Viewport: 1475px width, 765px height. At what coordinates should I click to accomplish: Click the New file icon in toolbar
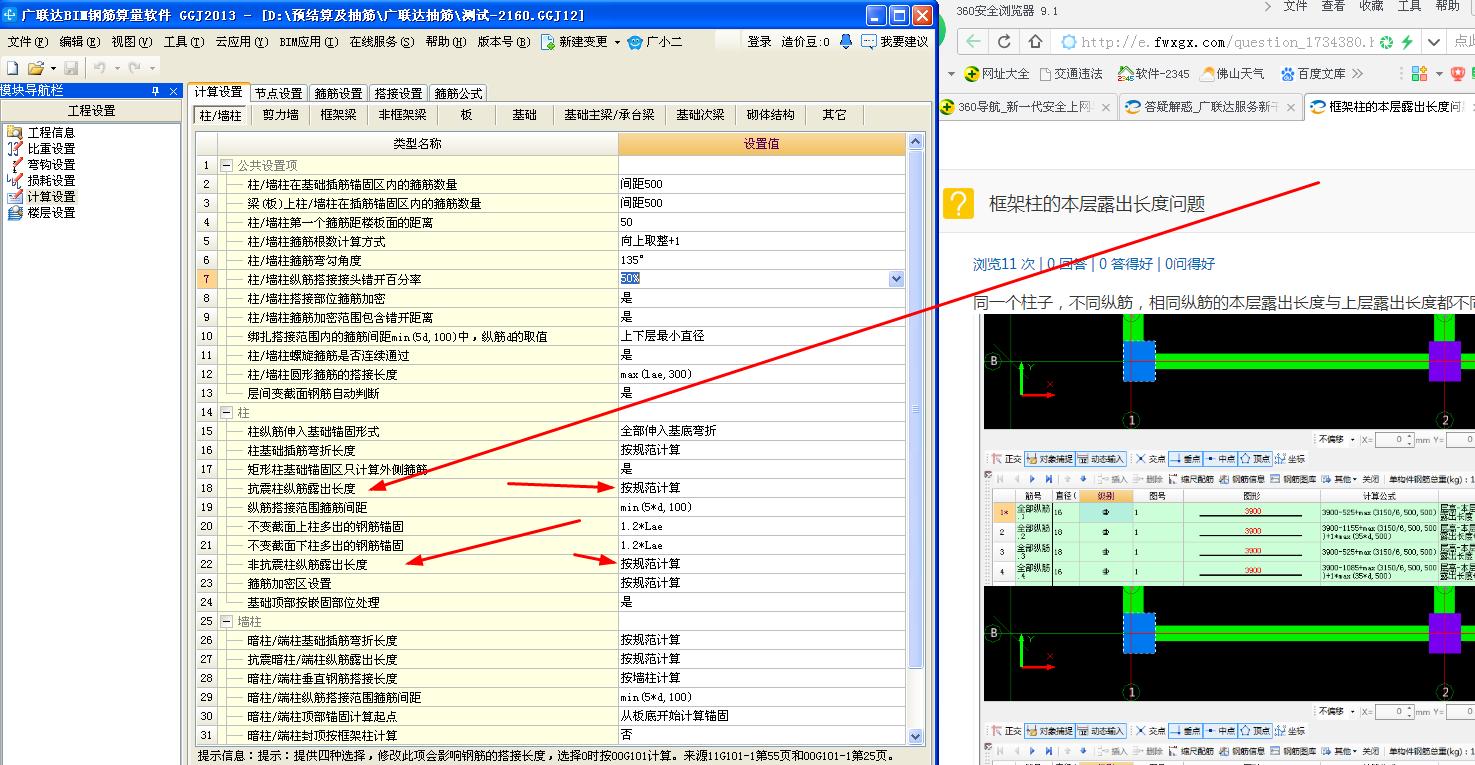pos(13,68)
